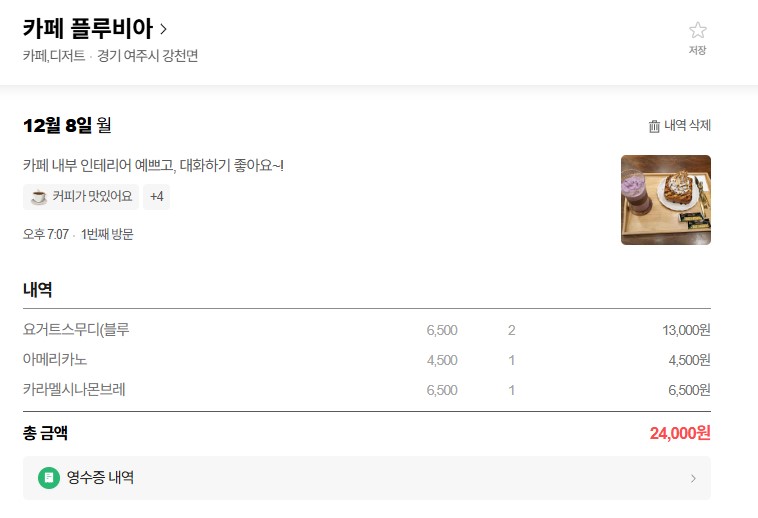Click the green receipt icon
The height and width of the screenshot is (518, 758).
pos(48,478)
